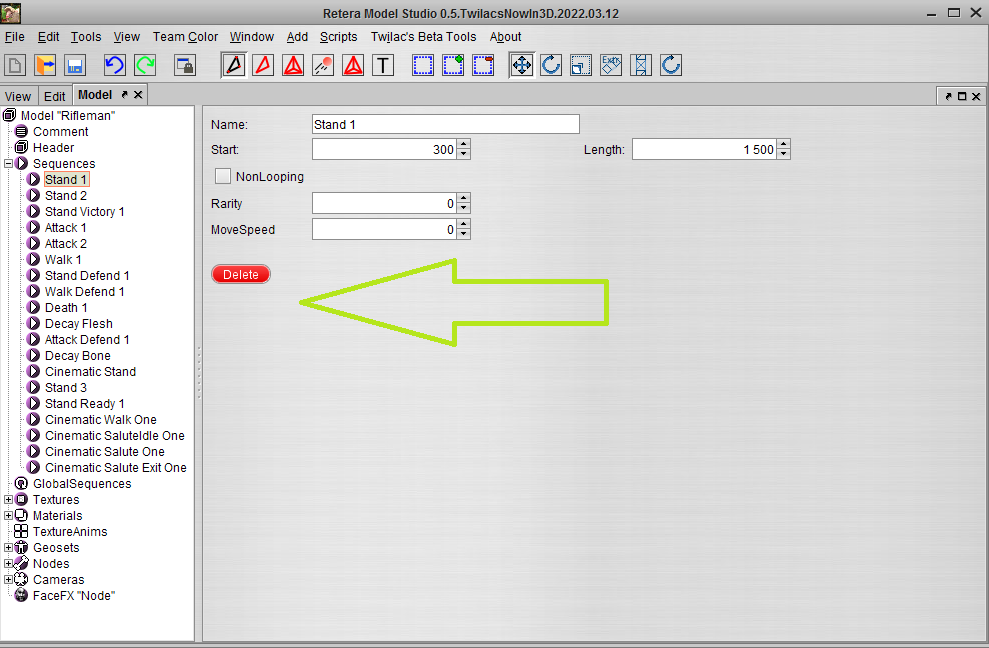Activate the Move tool icon
The image size is (989, 648).
click(522, 65)
